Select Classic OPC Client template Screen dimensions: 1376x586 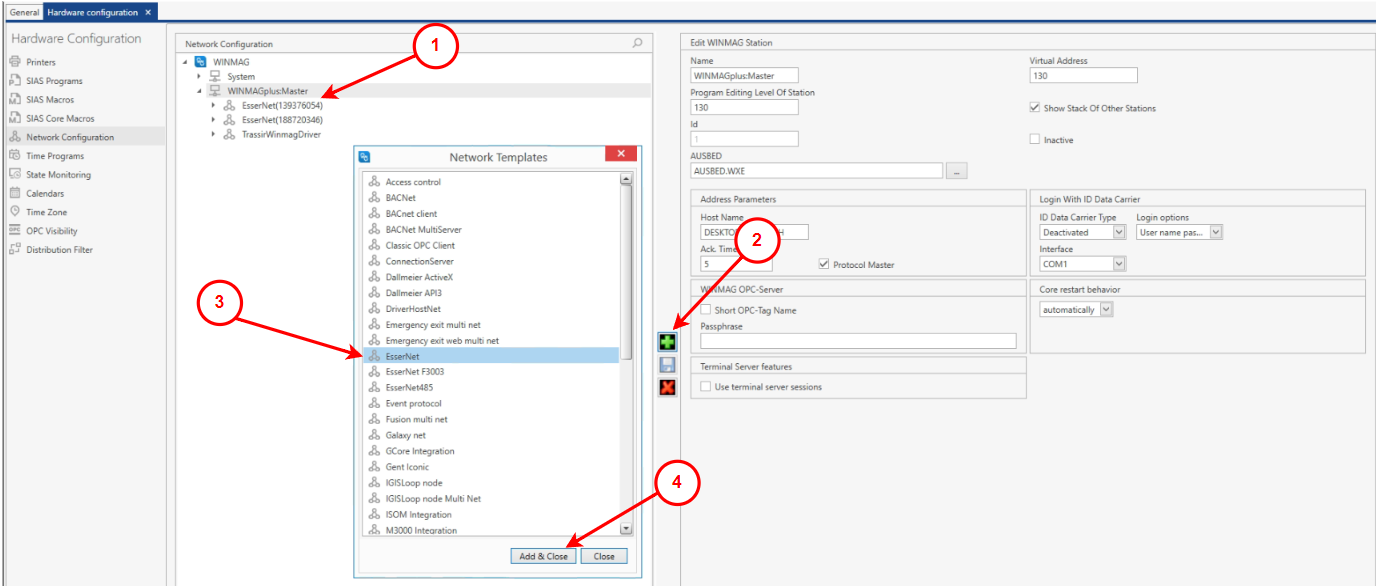pos(420,245)
